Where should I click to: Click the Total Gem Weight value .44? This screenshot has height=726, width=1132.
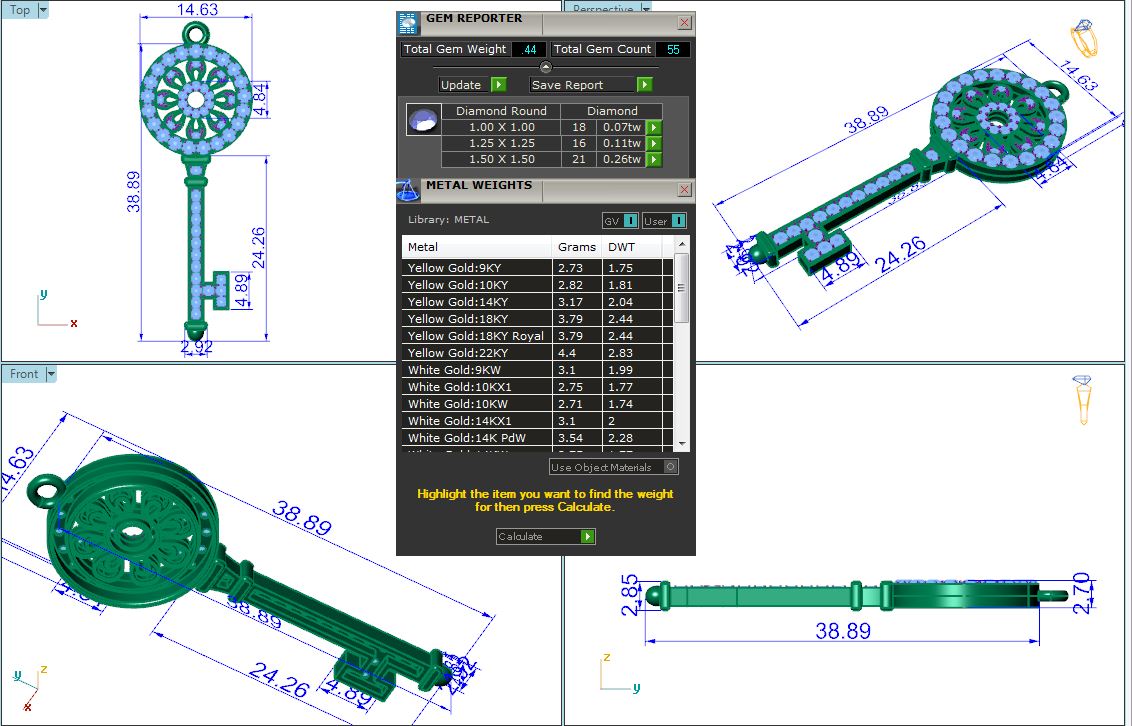(x=529, y=49)
